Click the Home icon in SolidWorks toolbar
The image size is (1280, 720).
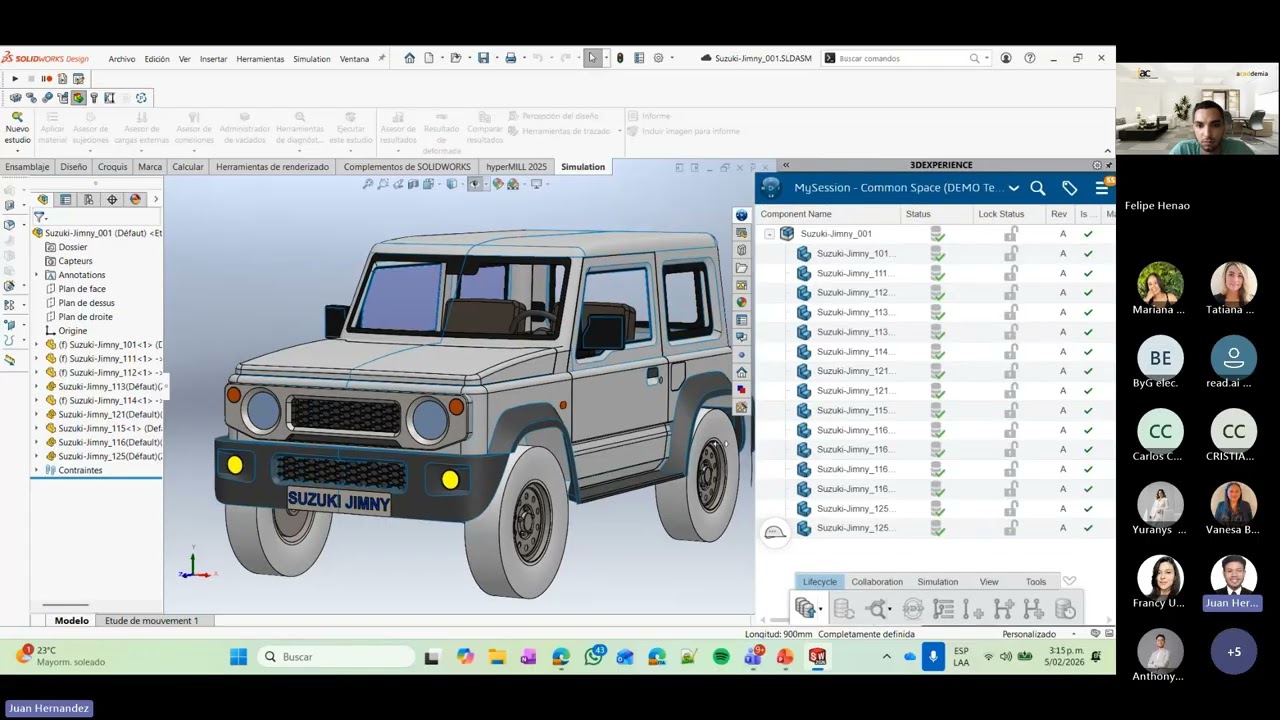click(x=409, y=58)
